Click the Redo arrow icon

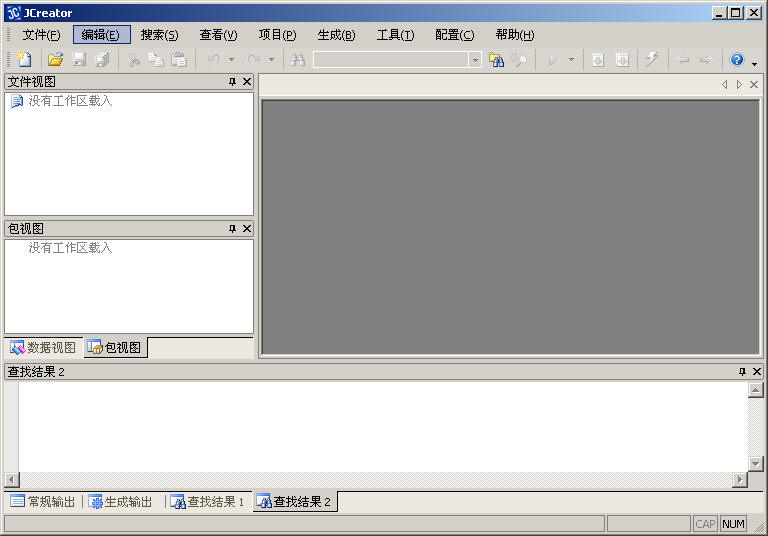254,60
